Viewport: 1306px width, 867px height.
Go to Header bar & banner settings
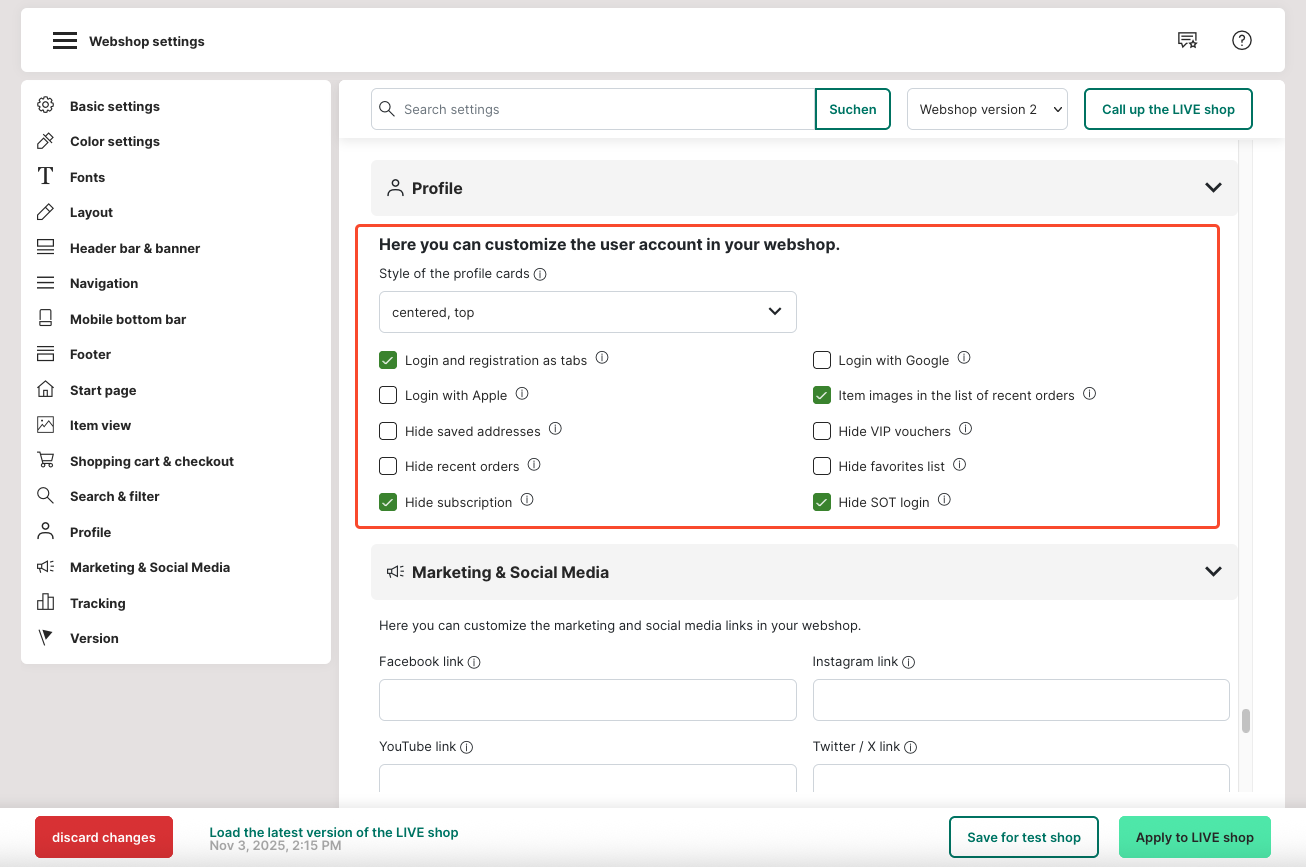(135, 248)
